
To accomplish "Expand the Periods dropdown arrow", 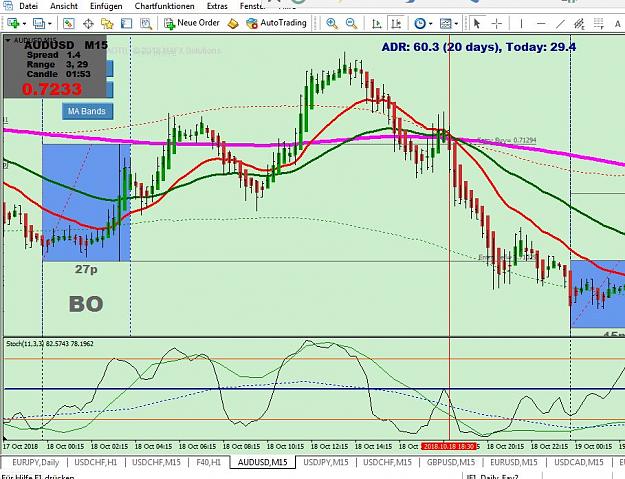I will tap(430, 24).
